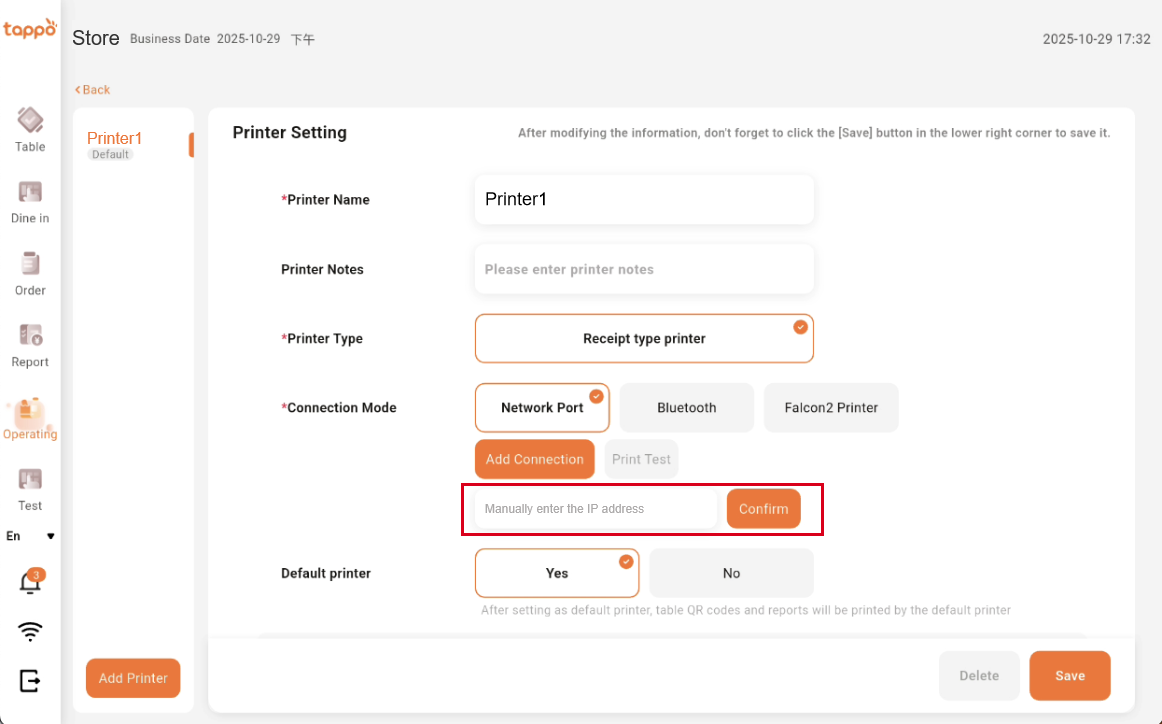Click the logout exit icon
Image resolution: width=1162 pixels, height=724 pixels.
(x=31, y=681)
